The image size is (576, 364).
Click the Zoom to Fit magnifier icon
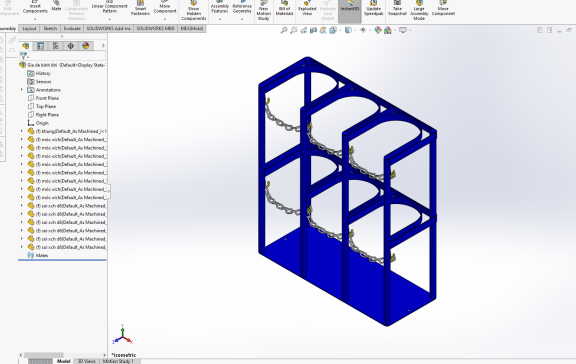pos(284,30)
